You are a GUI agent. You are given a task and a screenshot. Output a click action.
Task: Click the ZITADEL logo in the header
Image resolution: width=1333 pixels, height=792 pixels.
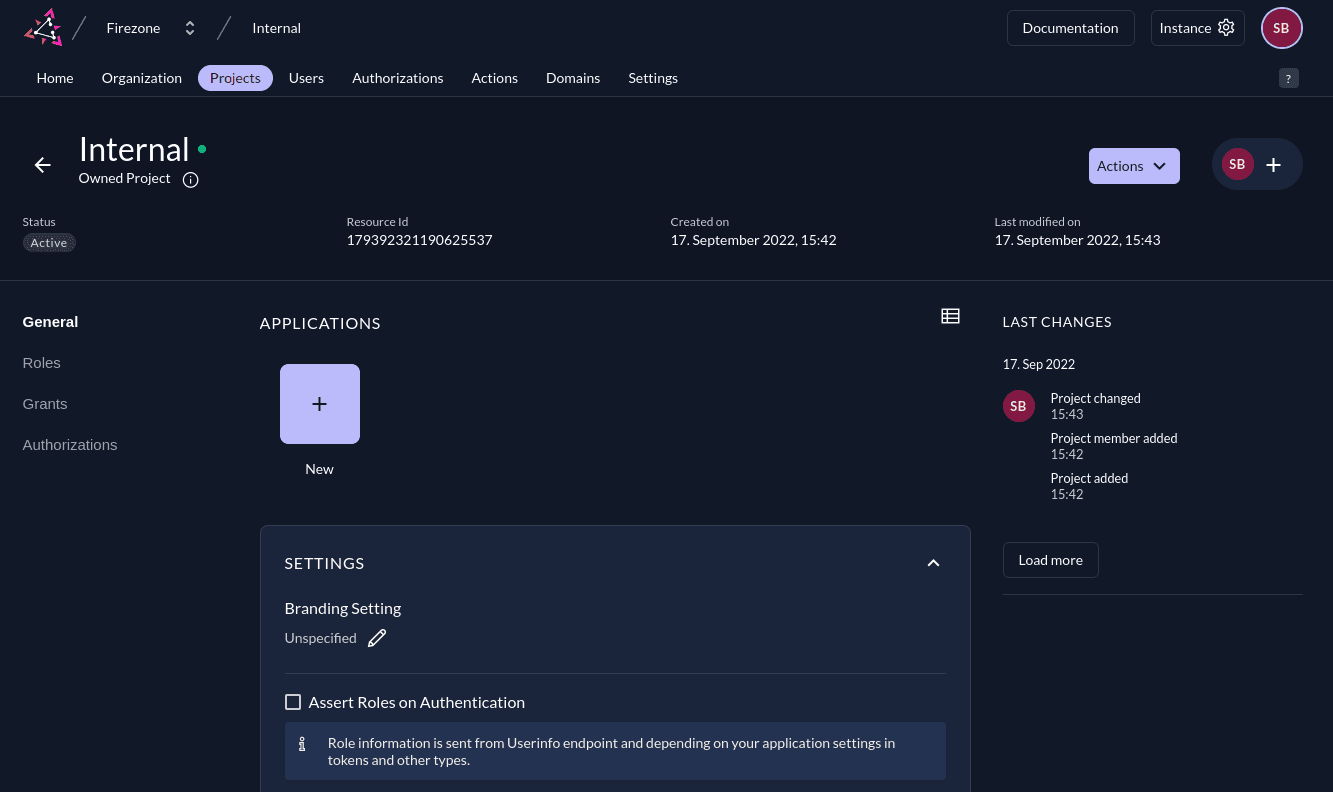43,27
